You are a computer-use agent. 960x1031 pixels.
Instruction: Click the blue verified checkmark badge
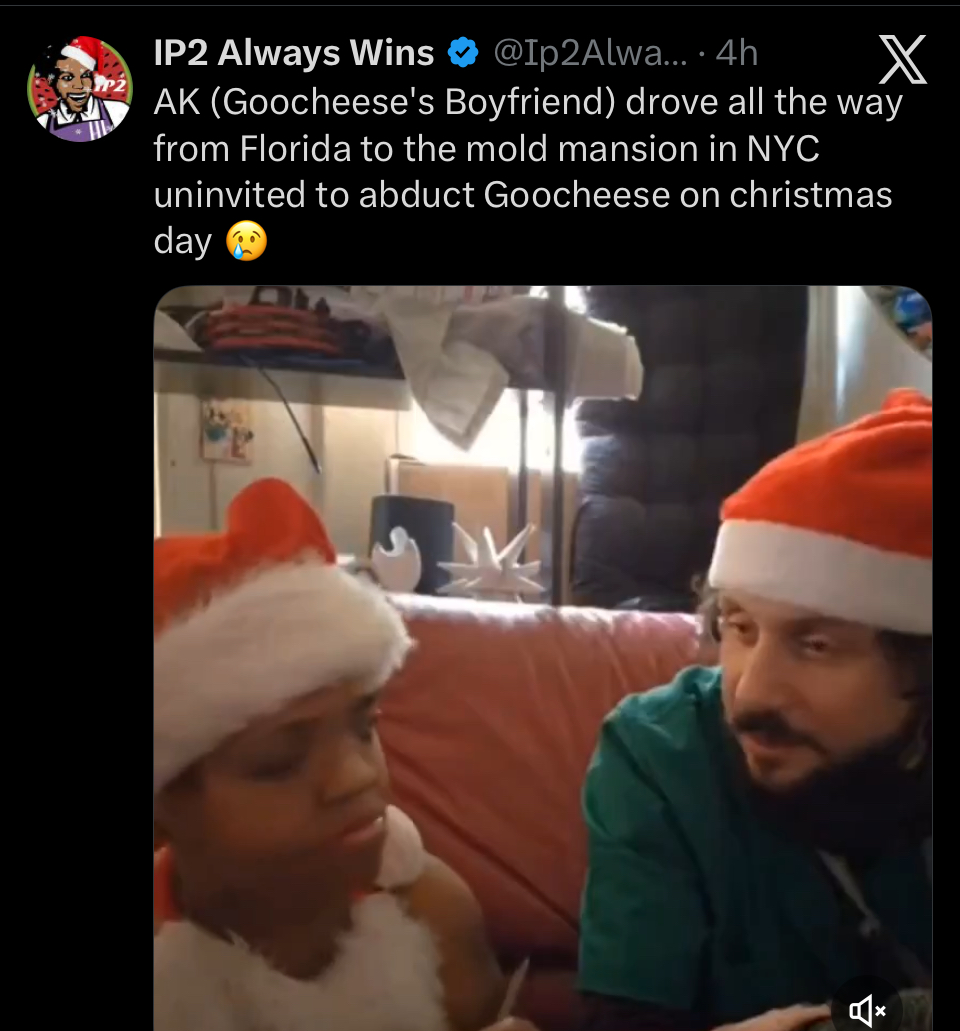pos(463,53)
